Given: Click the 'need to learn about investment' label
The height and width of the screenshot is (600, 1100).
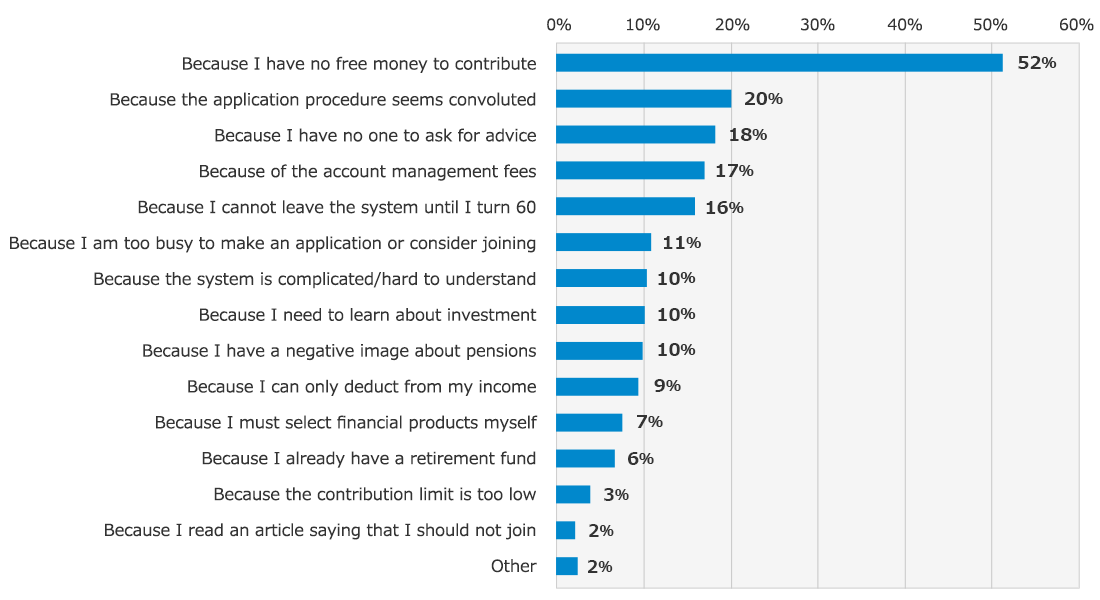Looking at the screenshot, I should click(x=367, y=315).
